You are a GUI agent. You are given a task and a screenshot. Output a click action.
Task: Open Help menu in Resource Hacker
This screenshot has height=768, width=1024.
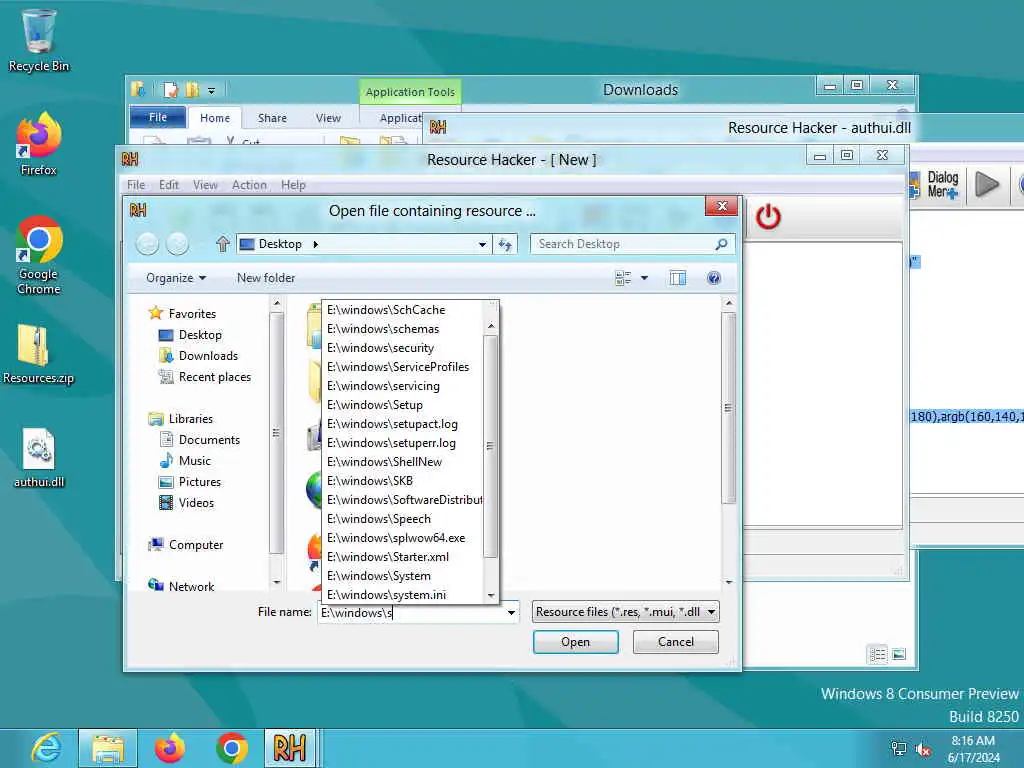pyautogui.click(x=293, y=185)
